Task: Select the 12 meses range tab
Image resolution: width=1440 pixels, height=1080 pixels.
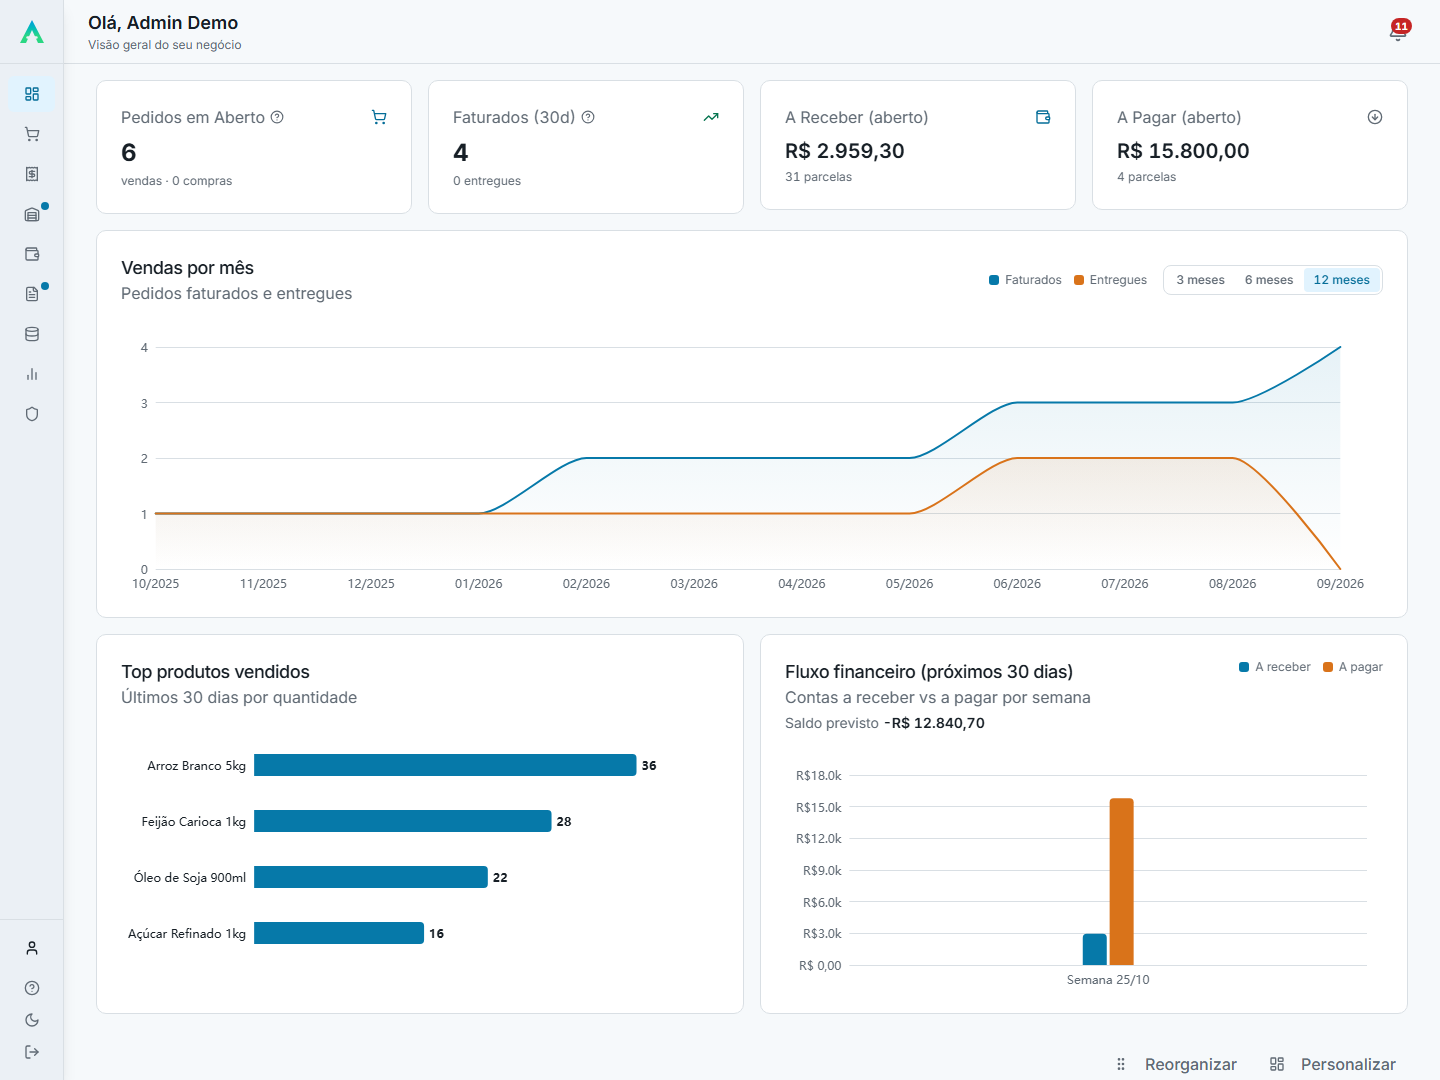Action: click(x=1342, y=280)
